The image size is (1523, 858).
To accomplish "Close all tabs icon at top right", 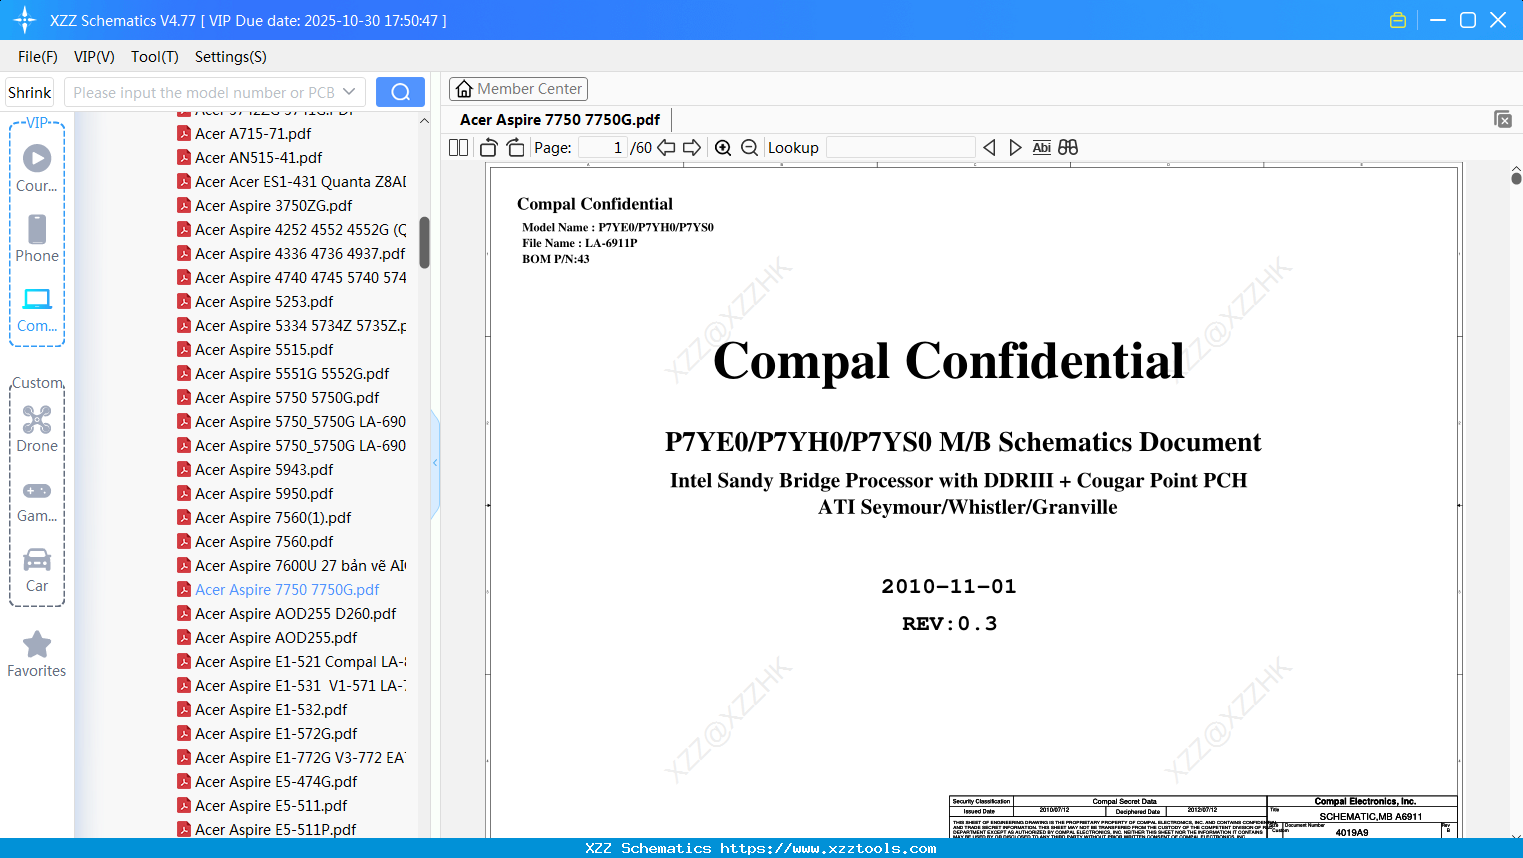I will click(x=1502, y=119).
